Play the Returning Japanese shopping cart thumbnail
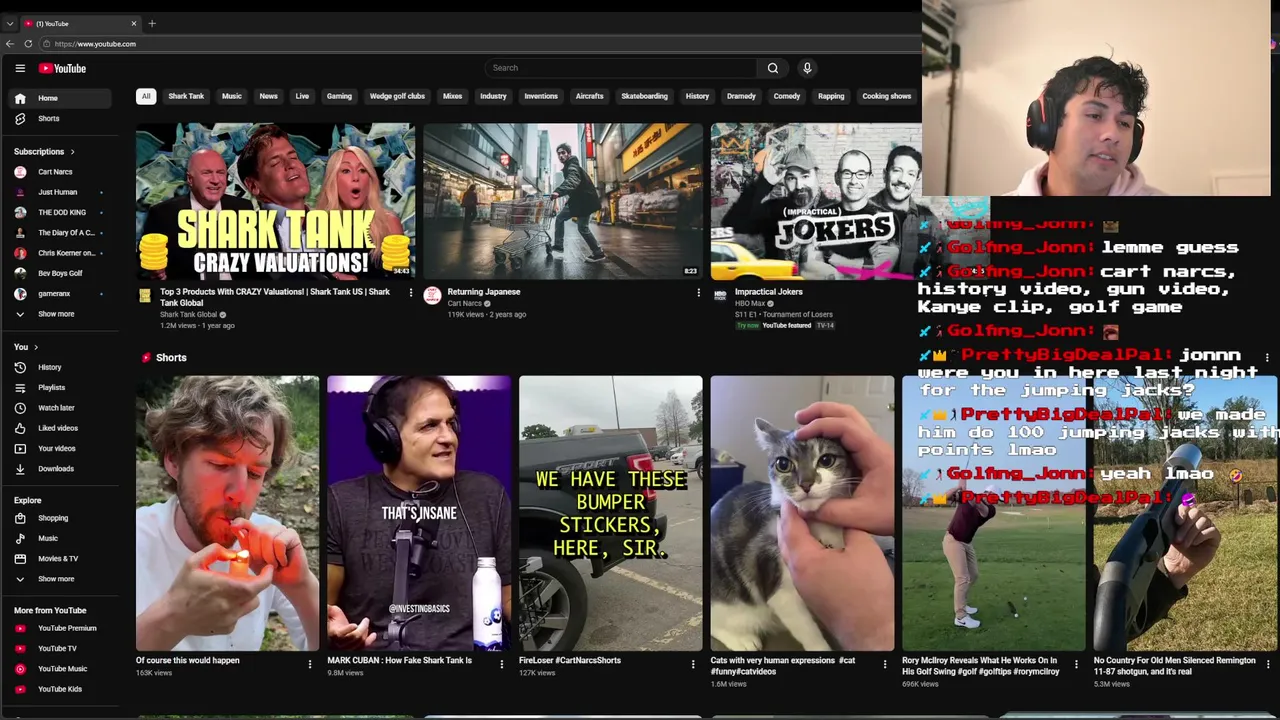This screenshot has width=1280, height=720. click(x=563, y=201)
